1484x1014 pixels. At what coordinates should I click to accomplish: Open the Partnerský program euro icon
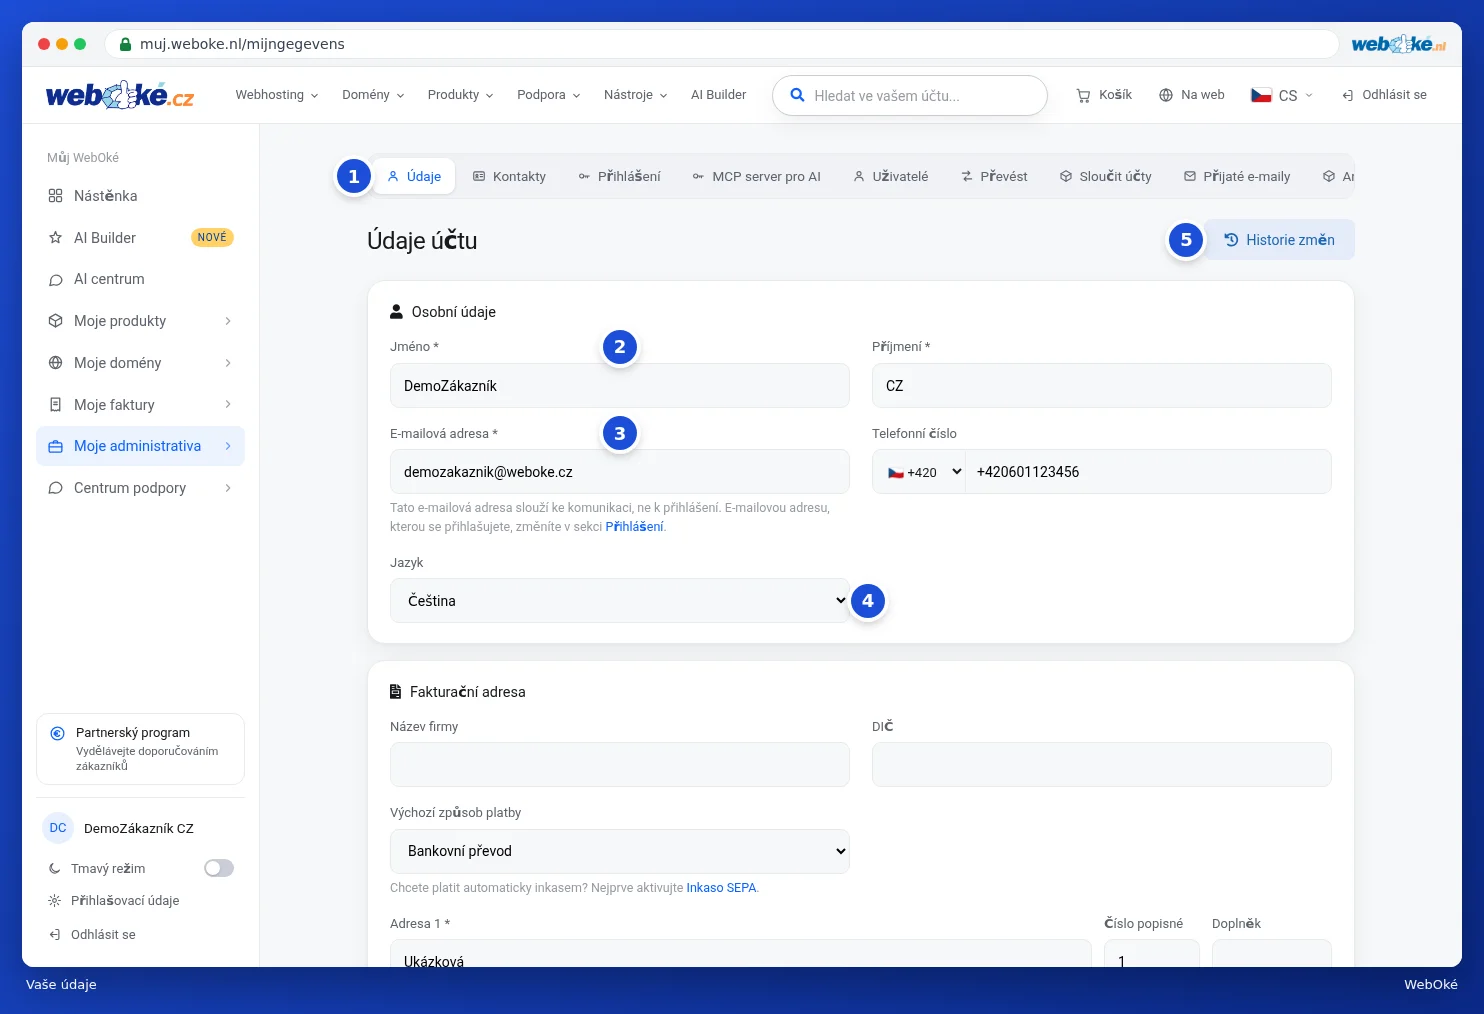pos(58,733)
